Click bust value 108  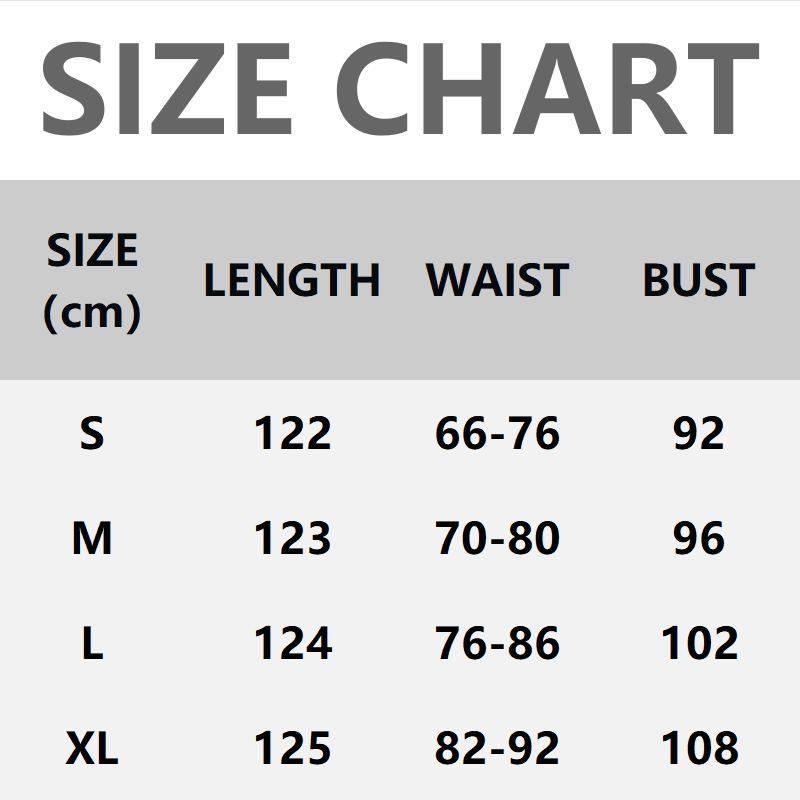699,748
